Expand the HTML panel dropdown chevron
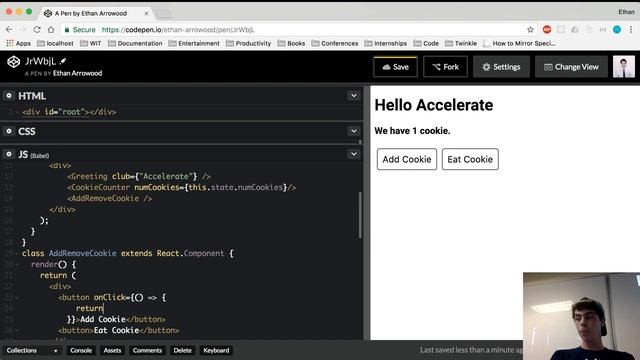Screen dimensions: 640x360 [x=353, y=96]
